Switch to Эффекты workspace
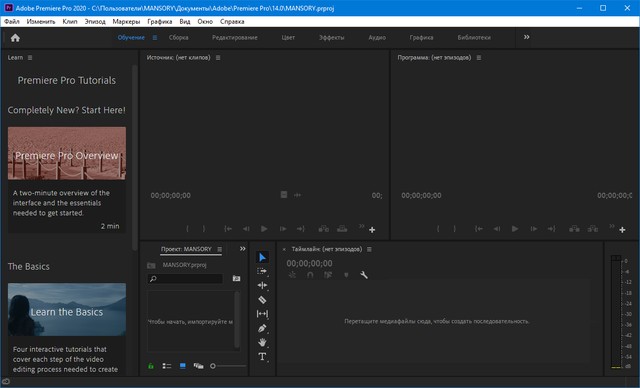The image size is (640, 388). click(x=331, y=38)
